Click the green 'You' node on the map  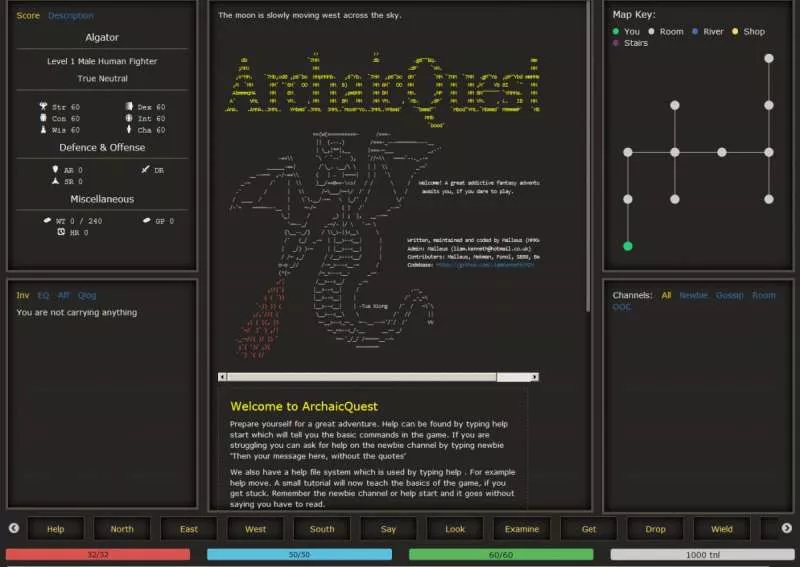click(x=628, y=245)
